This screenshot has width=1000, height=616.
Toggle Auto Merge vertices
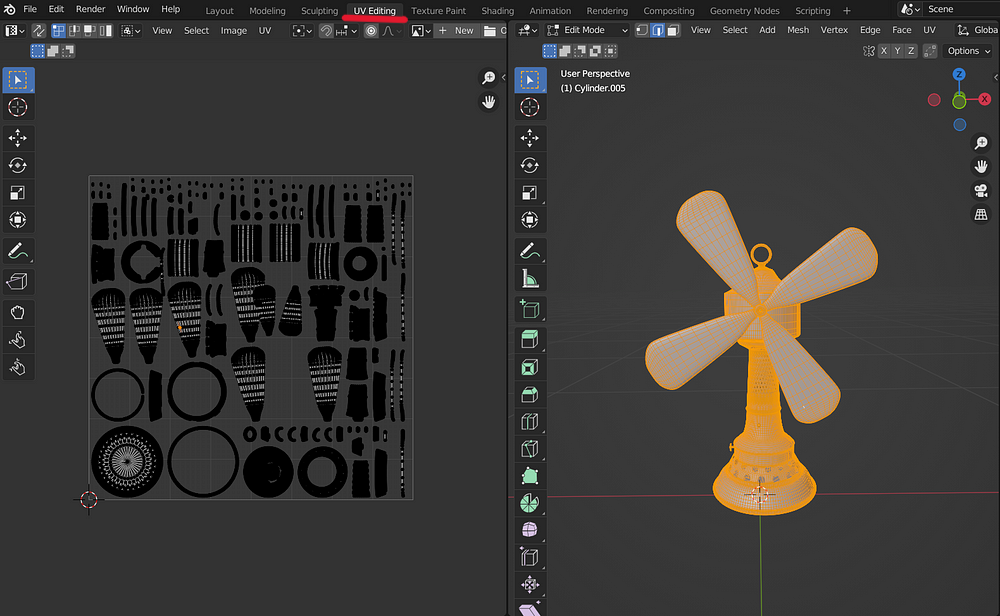[930, 51]
